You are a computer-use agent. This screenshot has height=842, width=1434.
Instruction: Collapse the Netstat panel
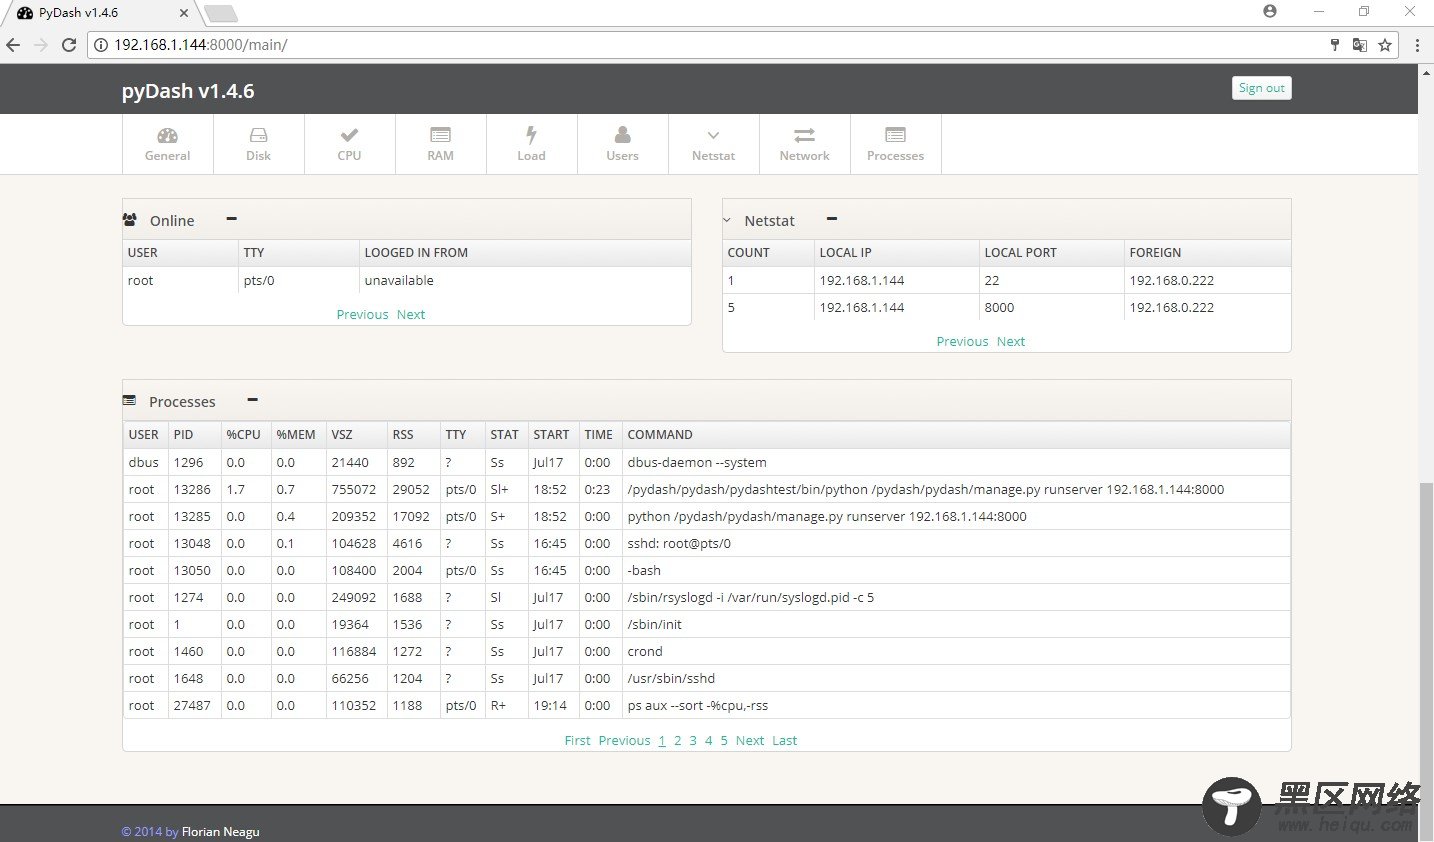pos(832,219)
